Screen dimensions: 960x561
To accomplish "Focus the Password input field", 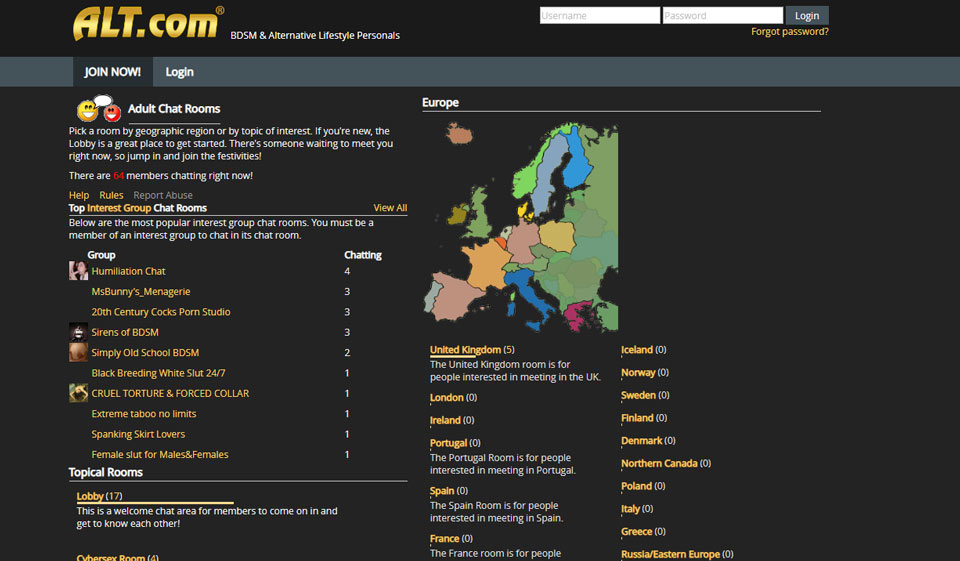I will click(x=722, y=16).
